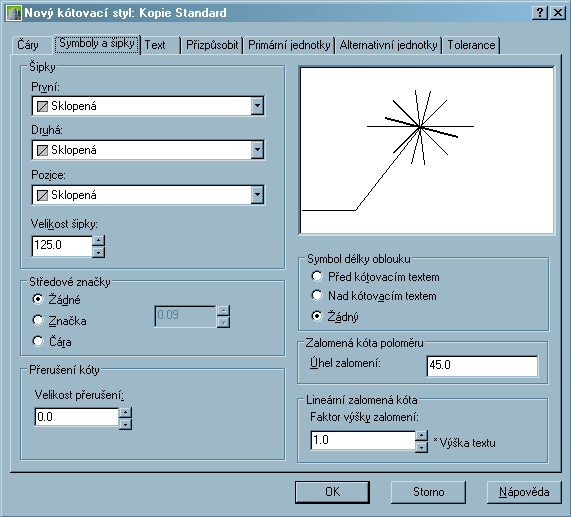
Task: Decrease Velikost přerušení with down spinner
Action: (x=125, y=424)
